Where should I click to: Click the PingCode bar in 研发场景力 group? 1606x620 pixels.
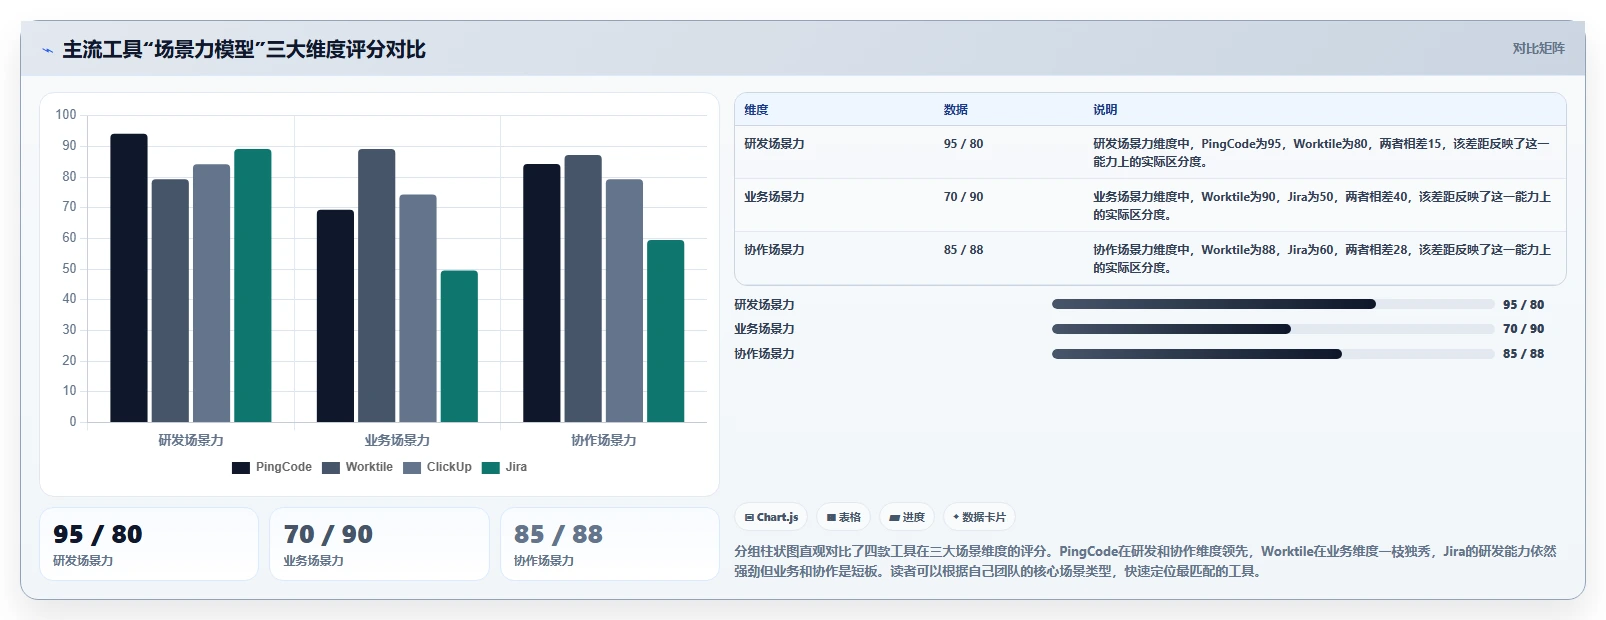pyautogui.click(x=129, y=278)
